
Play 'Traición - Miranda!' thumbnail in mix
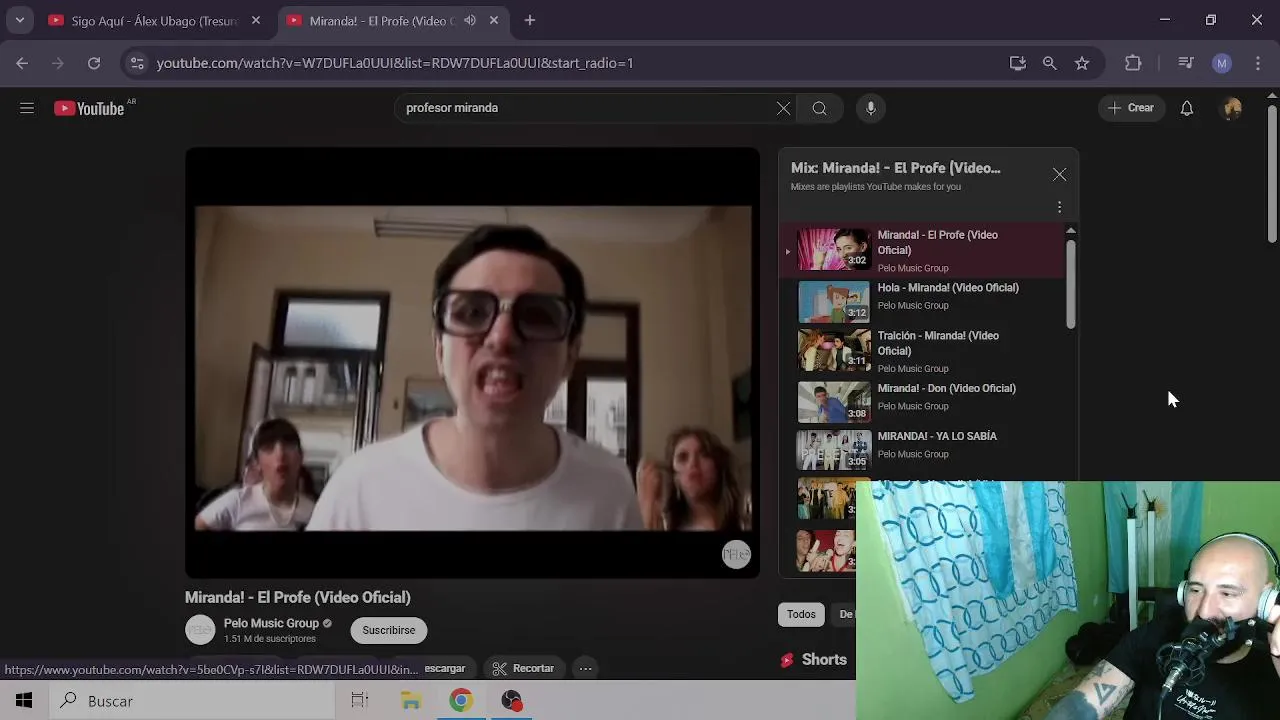[x=834, y=349]
